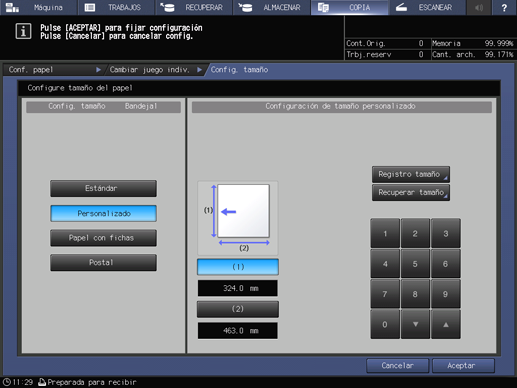Tap keypad digit 8
The image size is (517, 388).
click(x=415, y=294)
